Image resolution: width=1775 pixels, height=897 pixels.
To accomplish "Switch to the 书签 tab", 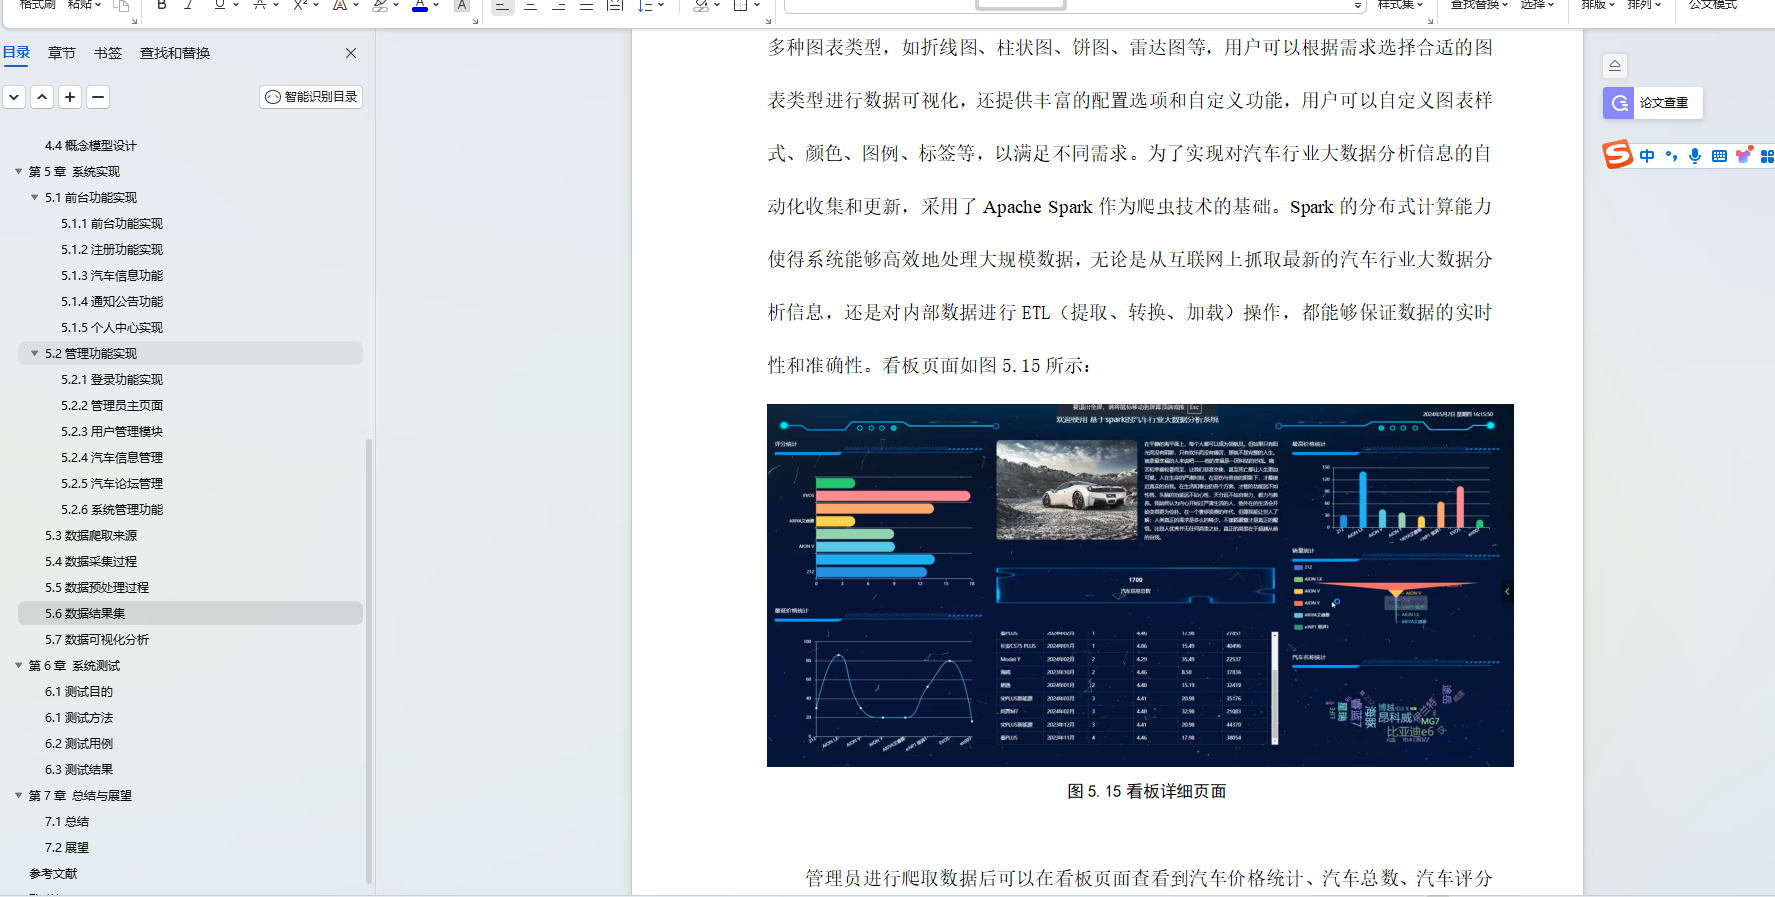I will [x=108, y=53].
